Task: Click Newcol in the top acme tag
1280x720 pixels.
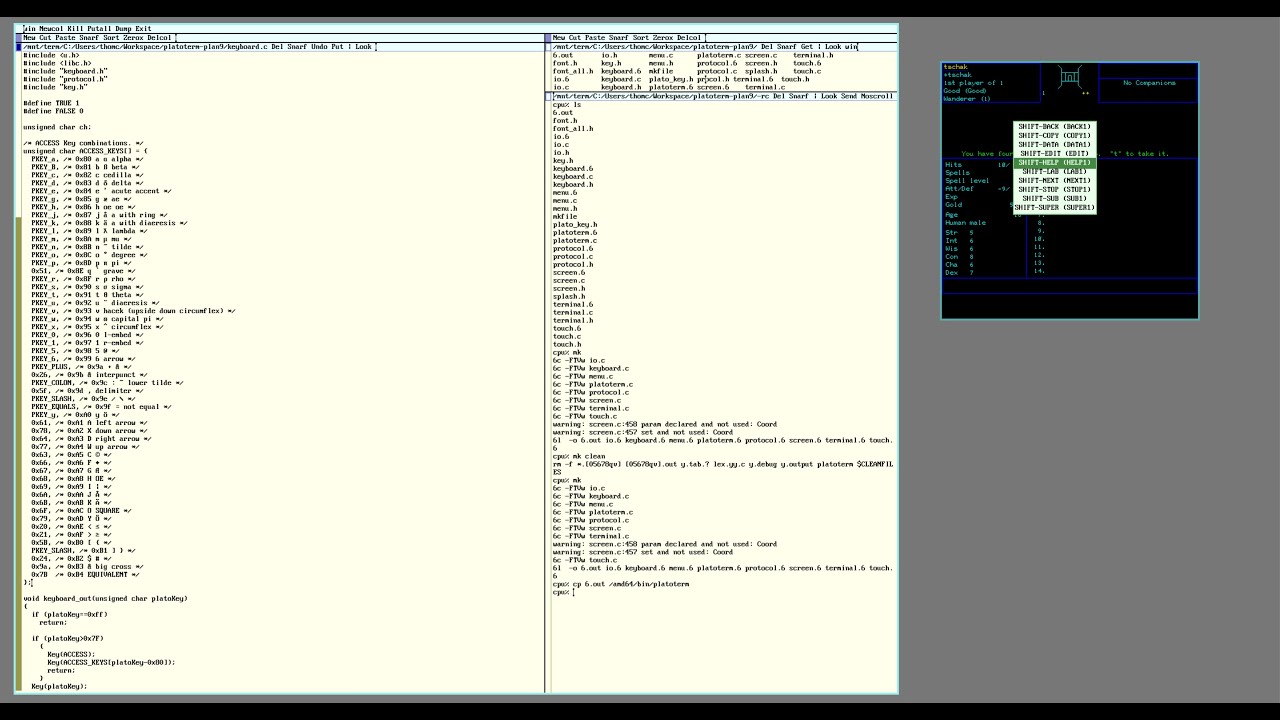Action: [51, 28]
